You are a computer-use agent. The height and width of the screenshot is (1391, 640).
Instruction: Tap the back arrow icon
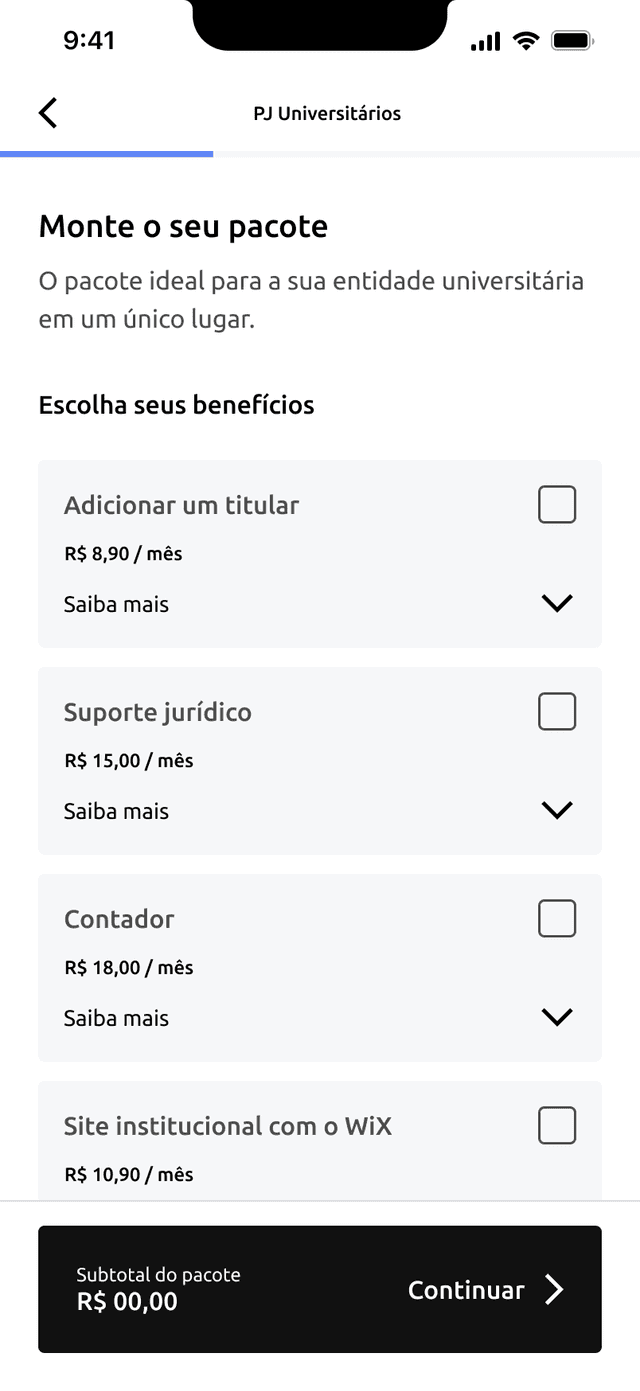coord(48,113)
